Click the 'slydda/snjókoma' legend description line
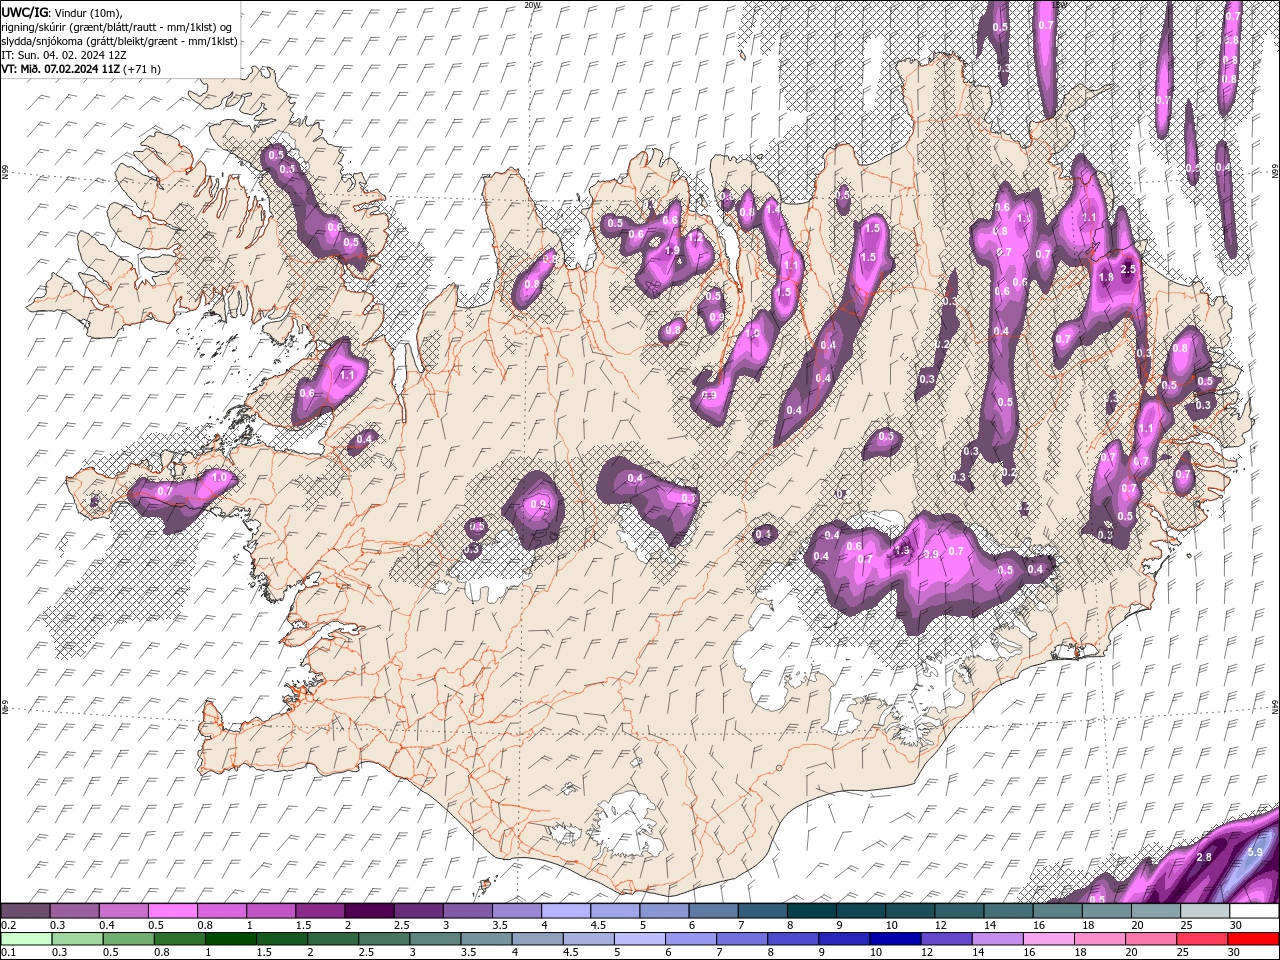The image size is (1280, 960). (120, 41)
